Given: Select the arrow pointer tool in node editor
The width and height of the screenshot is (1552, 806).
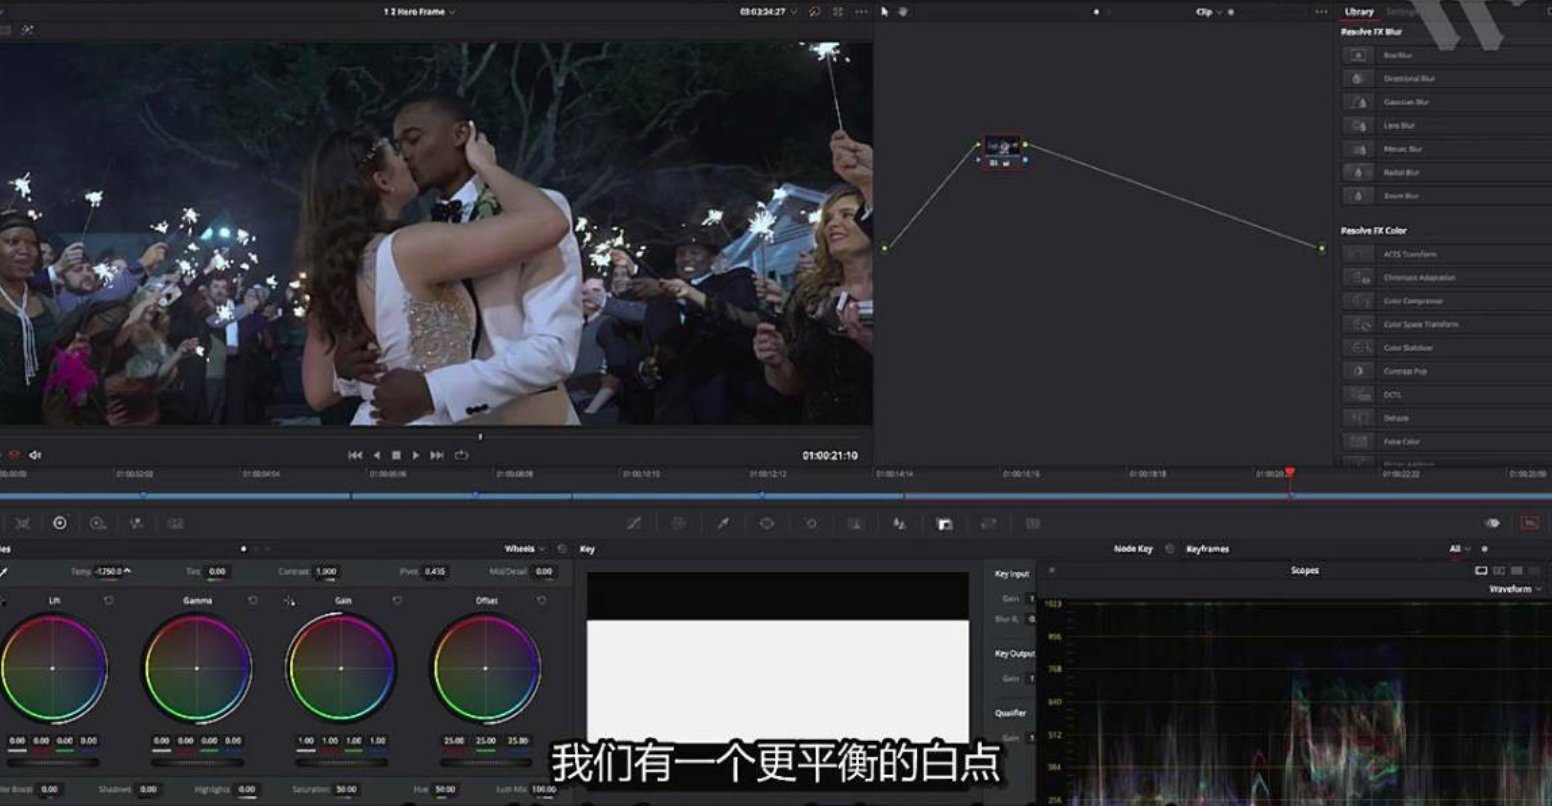Looking at the screenshot, I should [x=885, y=12].
